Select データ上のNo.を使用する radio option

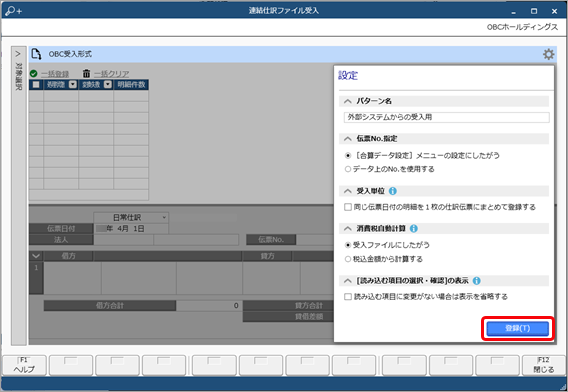pos(348,169)
